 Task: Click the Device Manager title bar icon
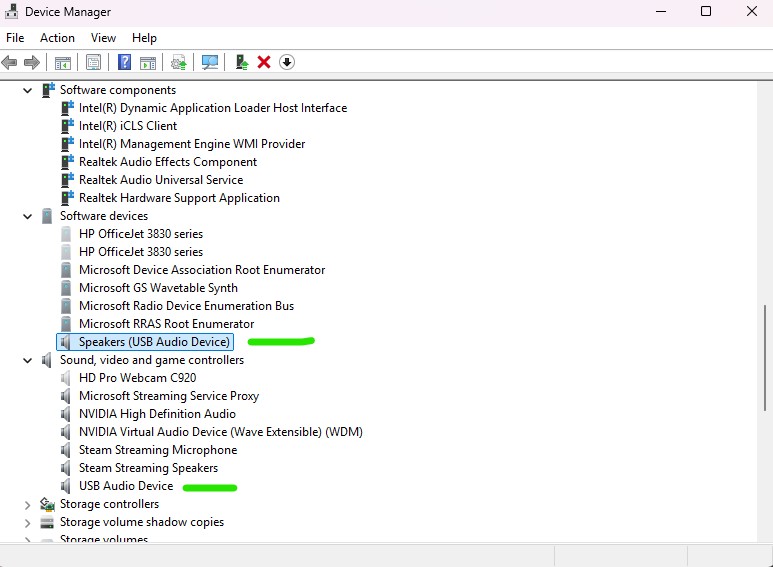click(x=11, y=11)
